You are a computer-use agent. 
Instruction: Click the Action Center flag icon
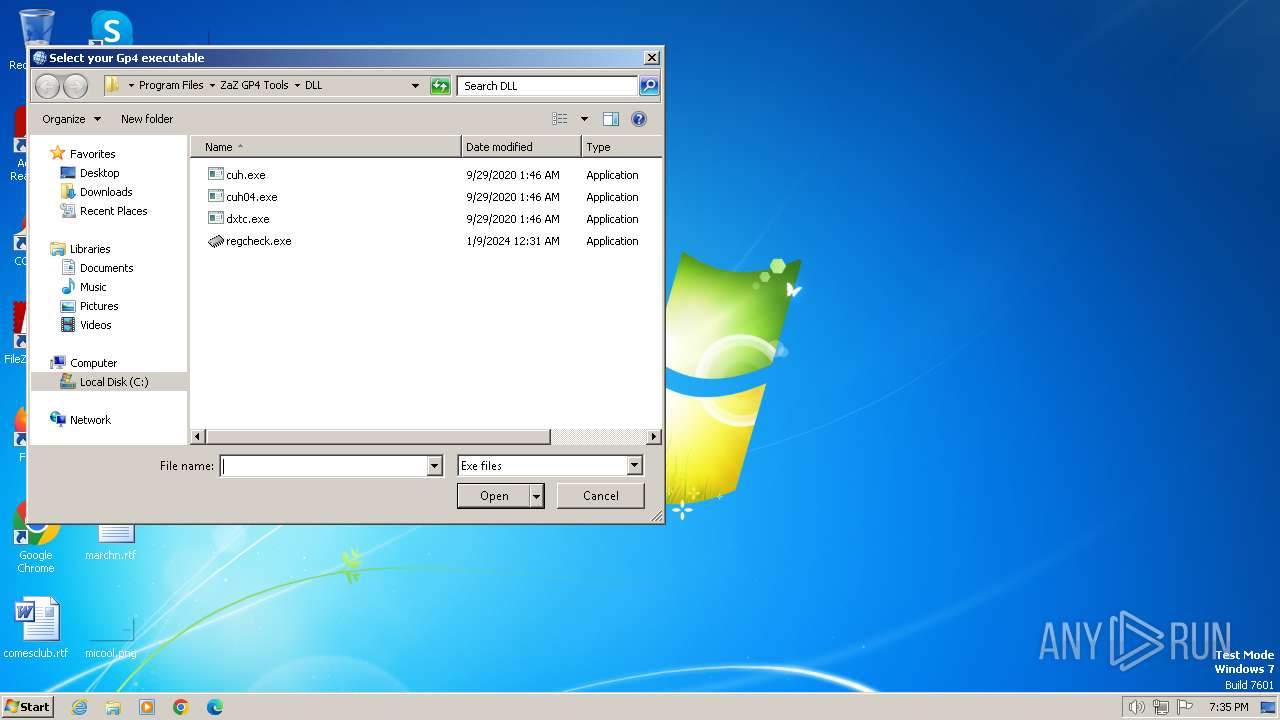[1185, 707]
